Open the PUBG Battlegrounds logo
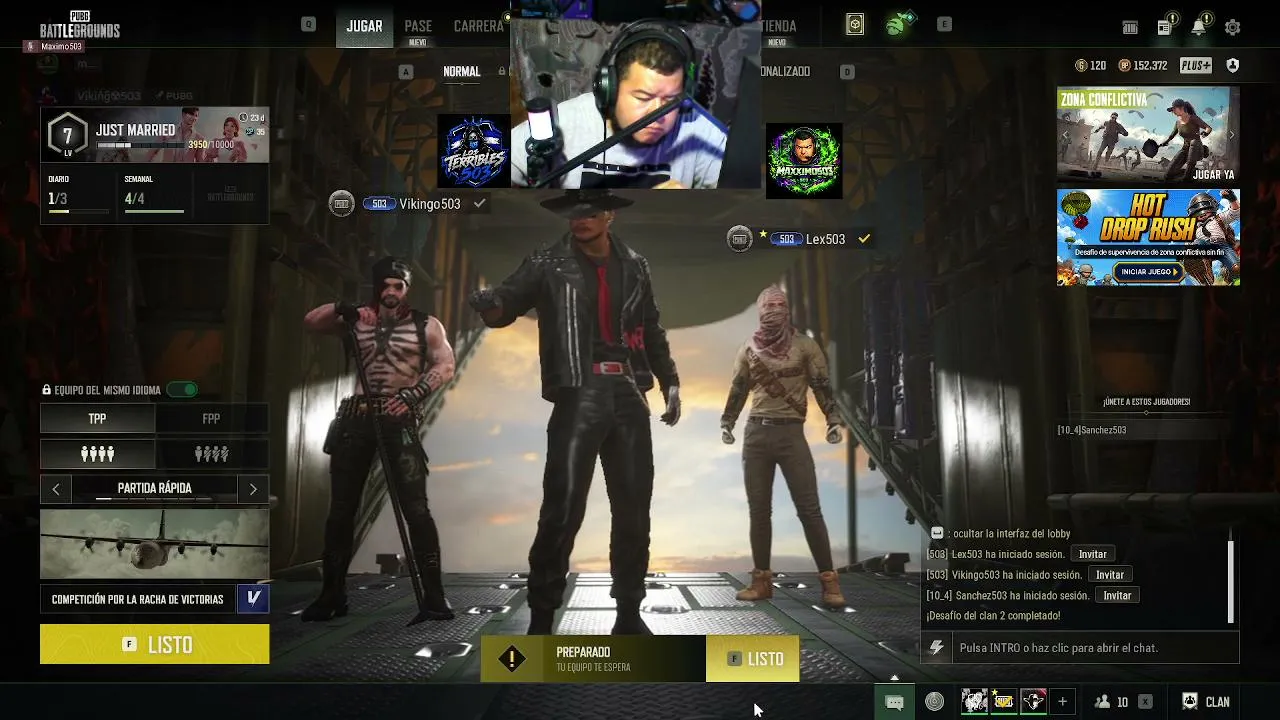The height and width of the screenshot is (720, 1280). (x=80, y=25)
